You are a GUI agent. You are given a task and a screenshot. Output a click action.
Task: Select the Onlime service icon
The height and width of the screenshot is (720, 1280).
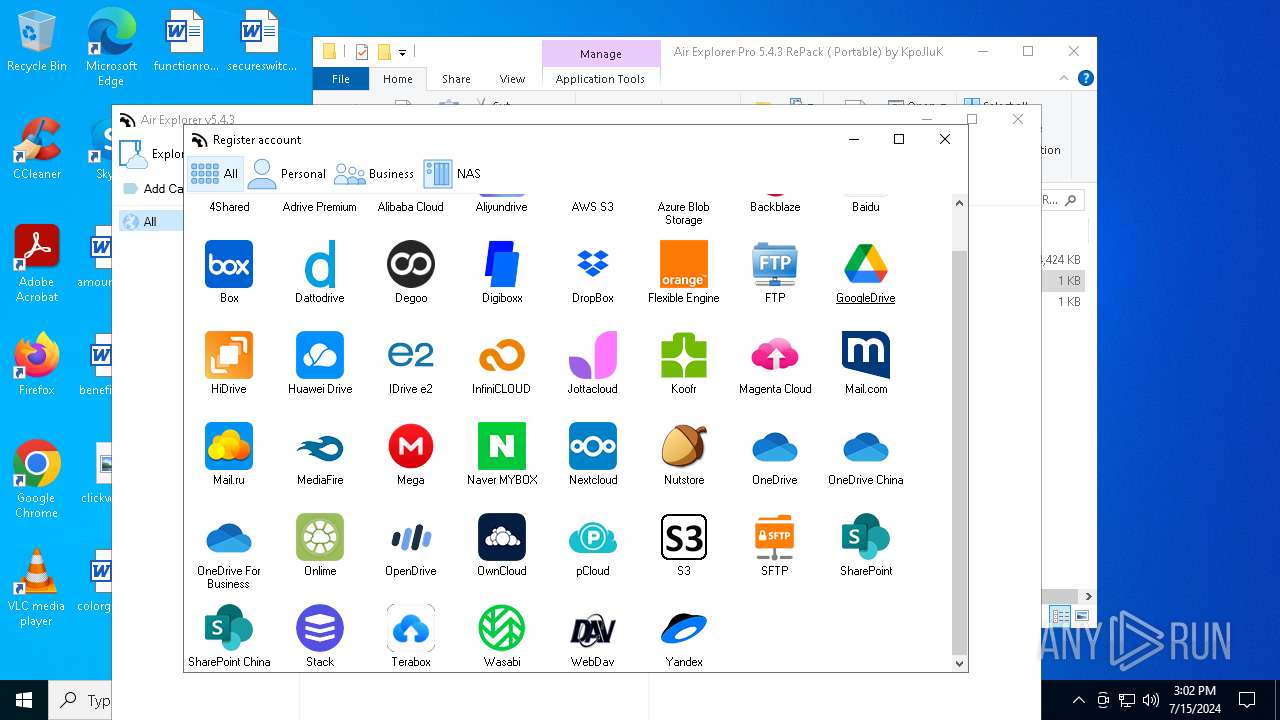pyautogui.click(x=320, y=537)
